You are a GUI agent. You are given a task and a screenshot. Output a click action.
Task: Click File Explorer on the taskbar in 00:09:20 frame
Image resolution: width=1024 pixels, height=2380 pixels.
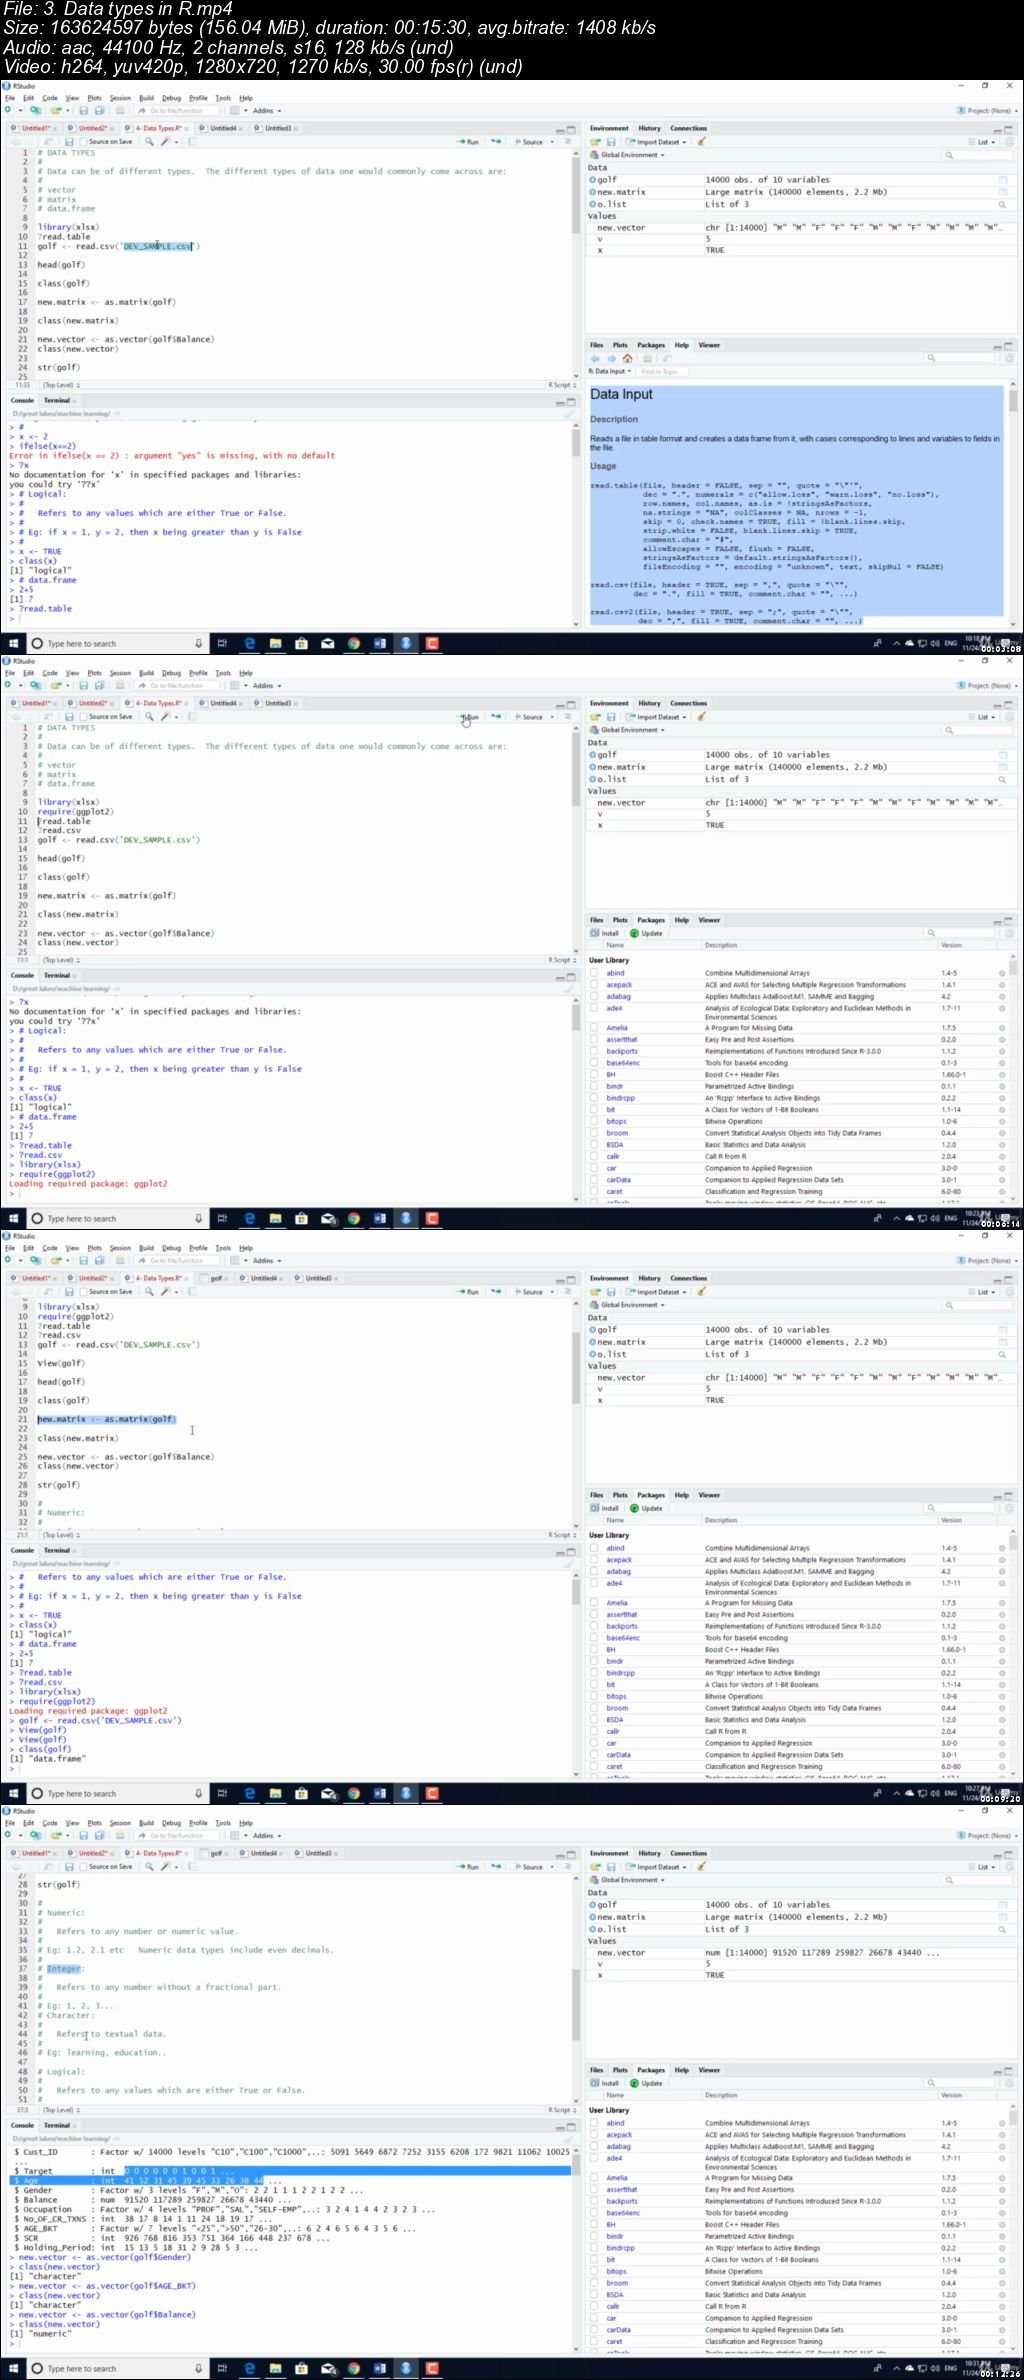275,1794
